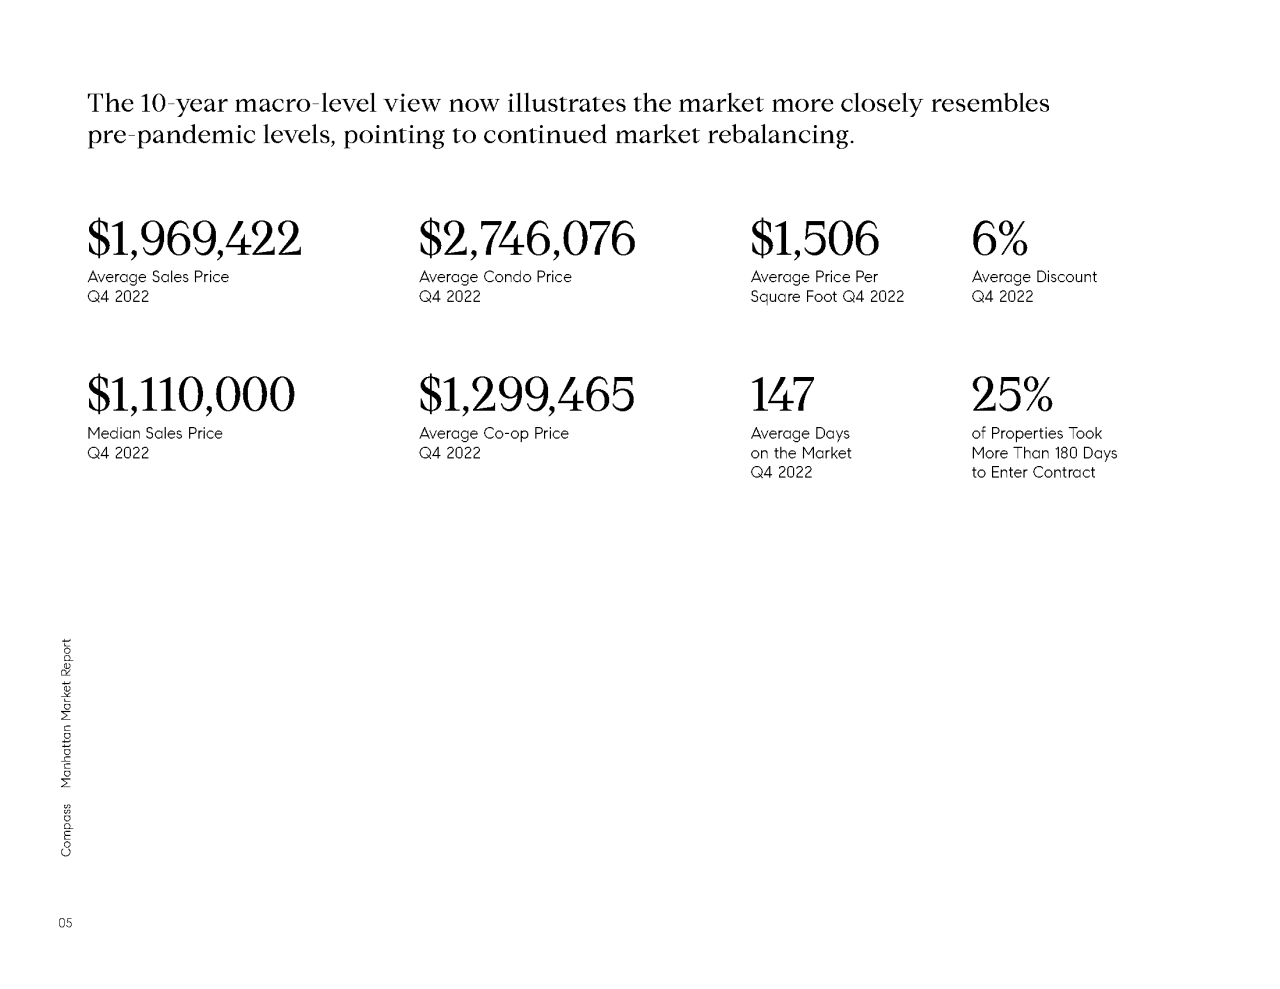Click the Average Sales Price Q4 2022 label
Screen dimensions: 1280x989
158,287
